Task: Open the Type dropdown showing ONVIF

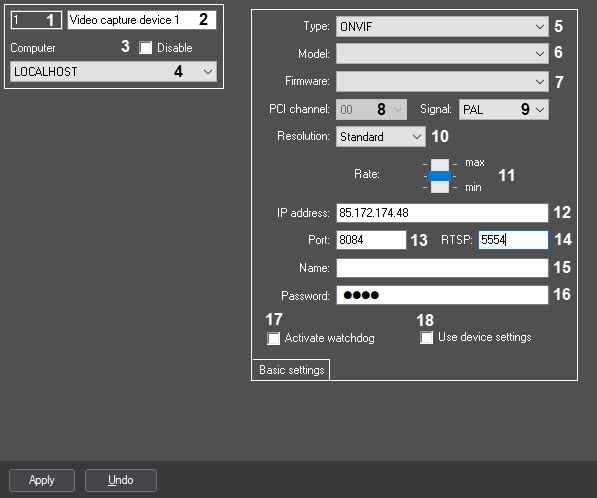Action: 442,27
